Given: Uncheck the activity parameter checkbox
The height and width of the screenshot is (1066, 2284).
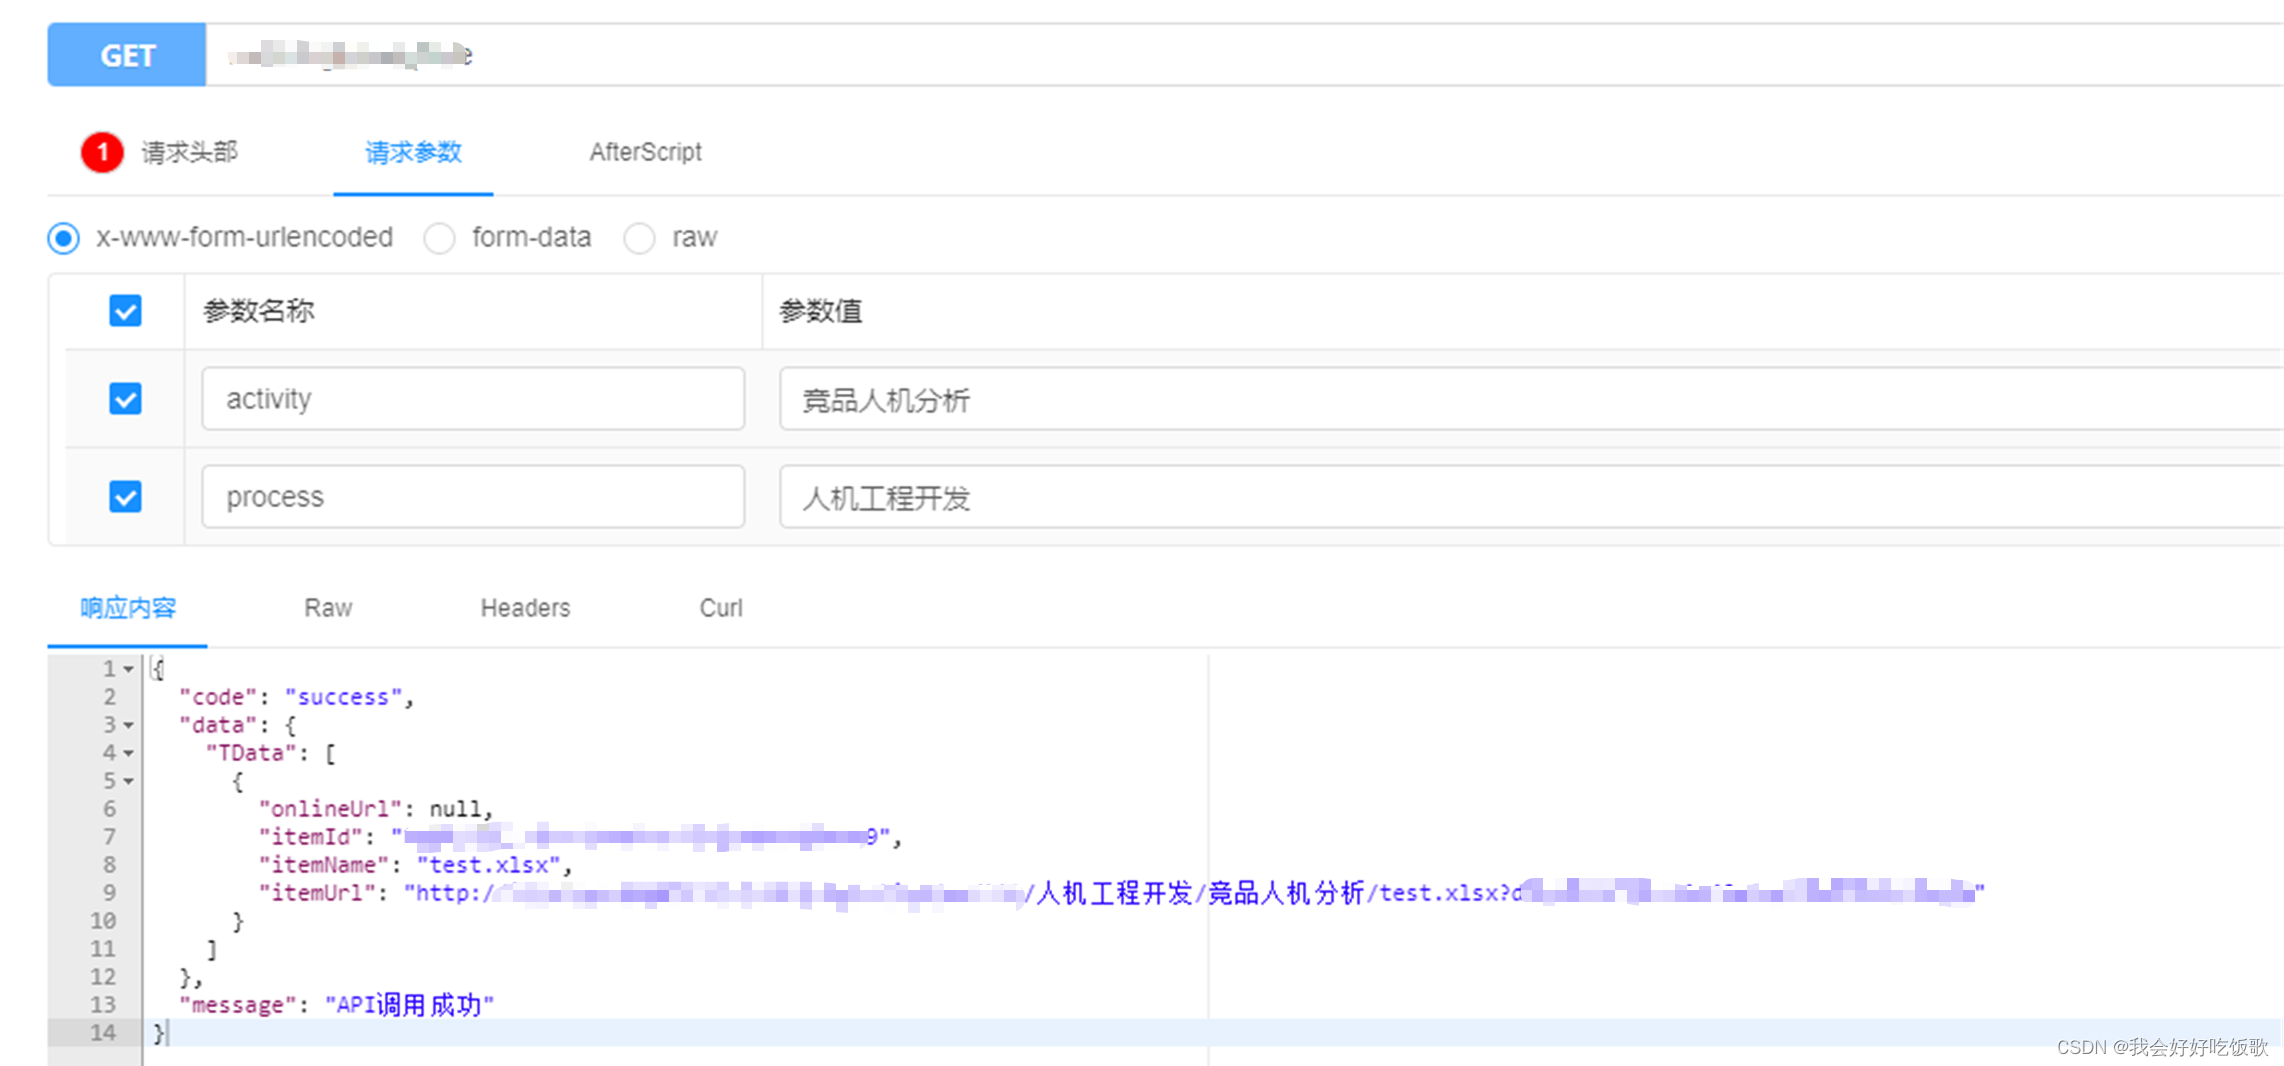Looking at the screenshot, I should (124, 398).
